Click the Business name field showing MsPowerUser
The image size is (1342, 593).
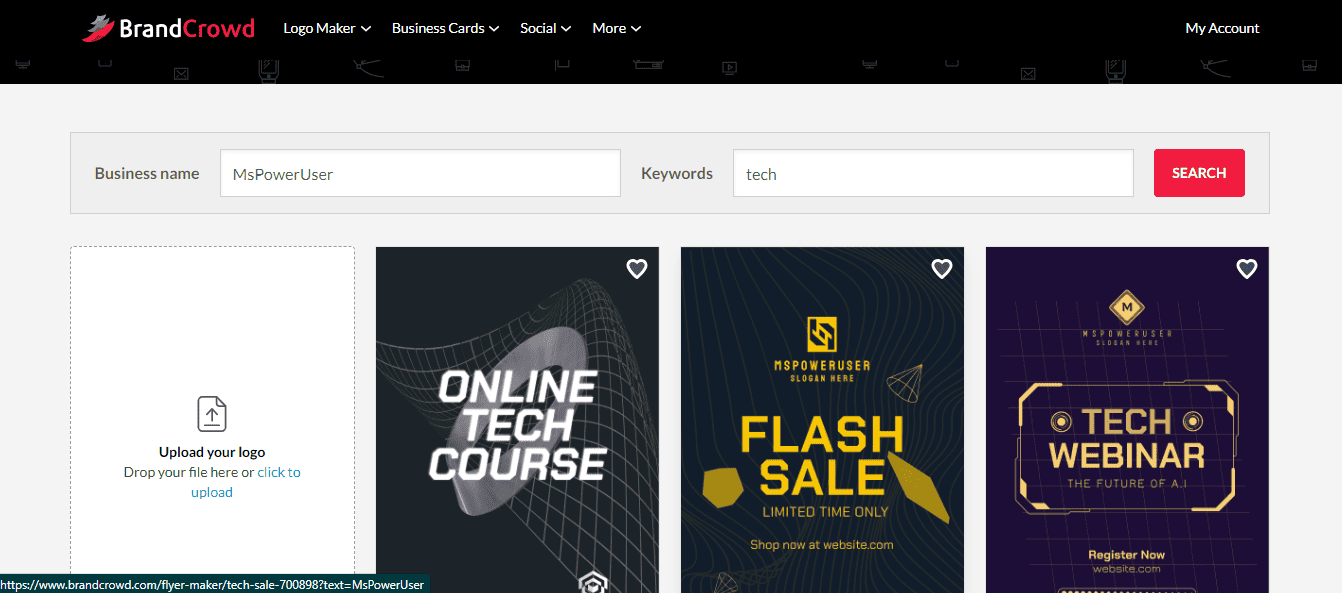pyautogui.click(x=419, y=172)
